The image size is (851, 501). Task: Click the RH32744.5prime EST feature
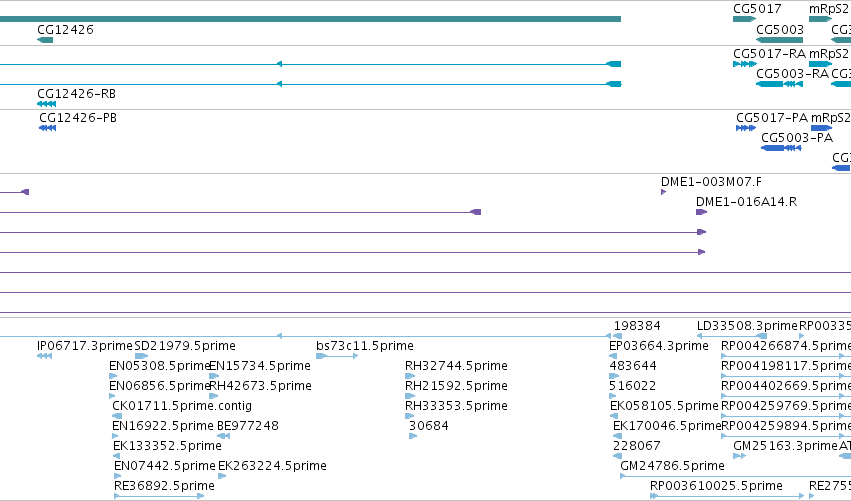click(x=410, y=376)
